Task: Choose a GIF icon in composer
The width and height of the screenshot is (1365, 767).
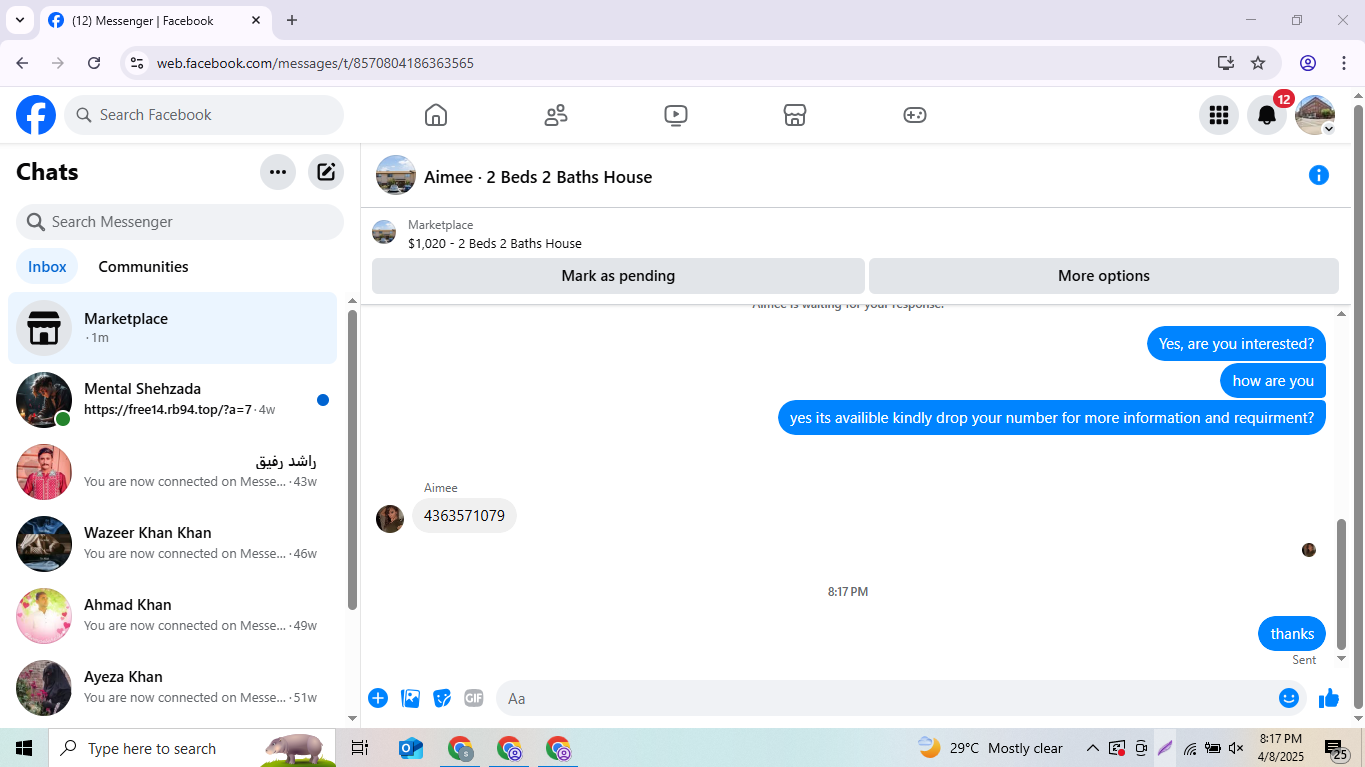Action: [x=474, y=698]
